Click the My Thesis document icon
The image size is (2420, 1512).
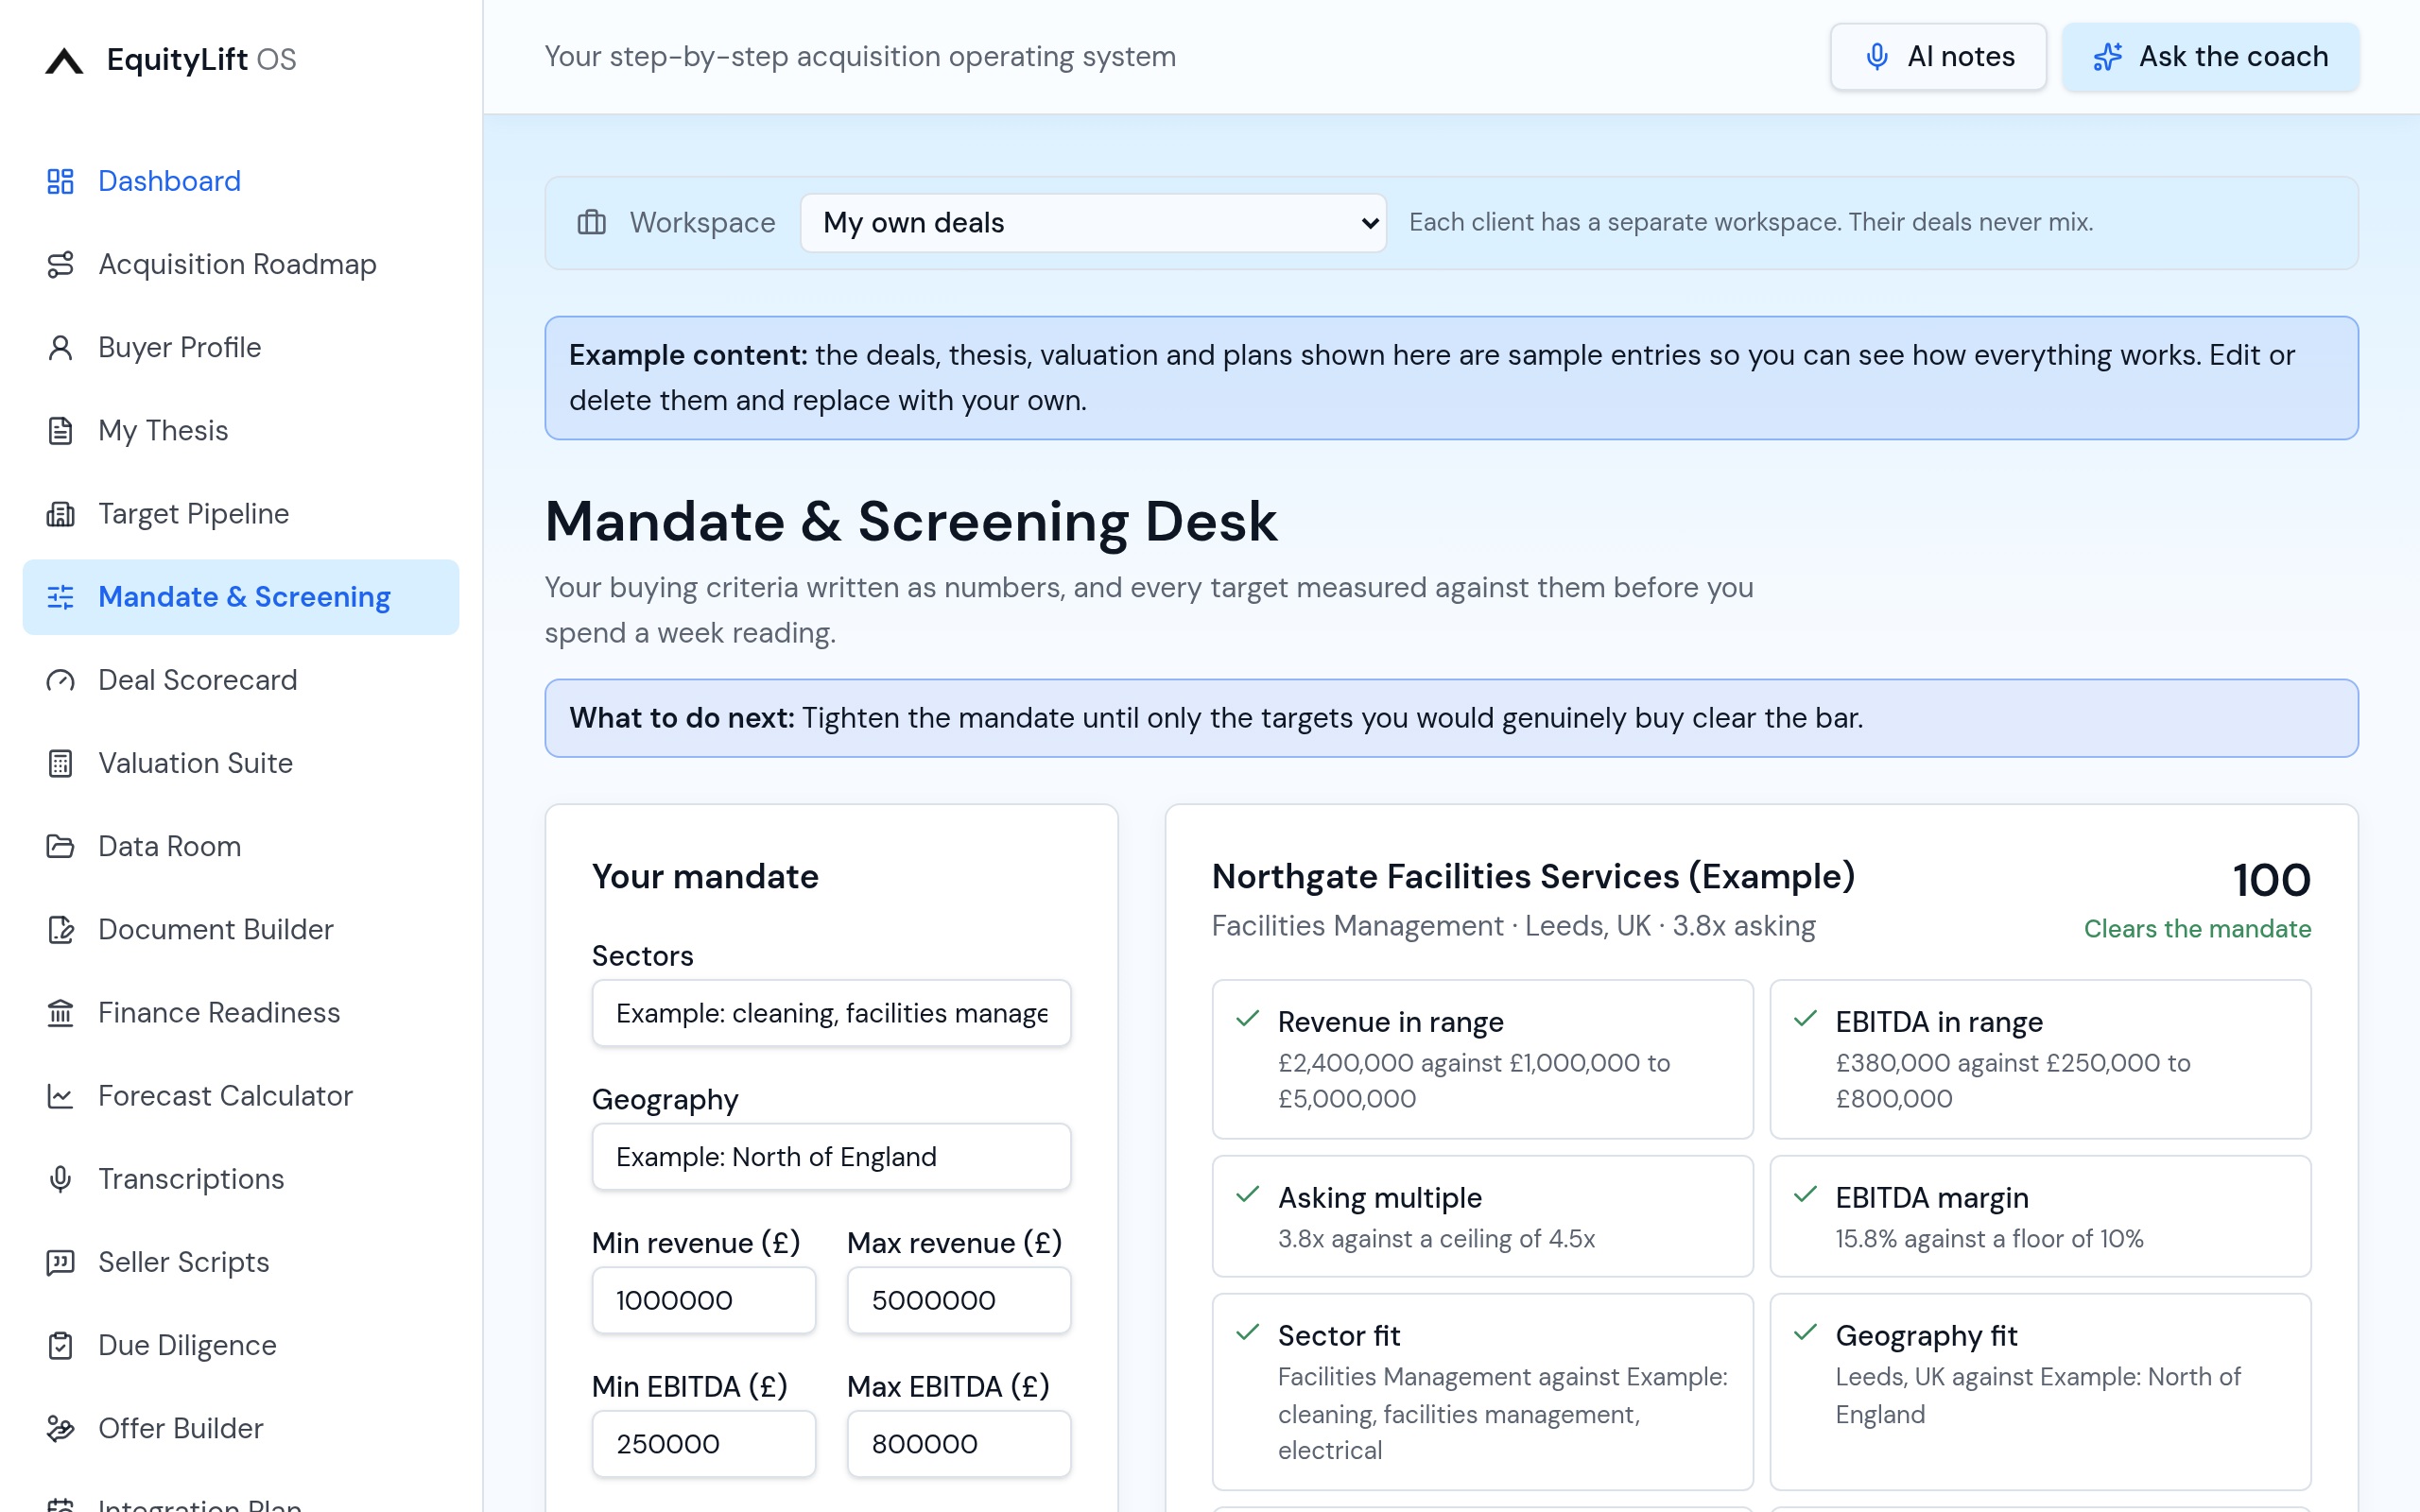pos(61,430)
